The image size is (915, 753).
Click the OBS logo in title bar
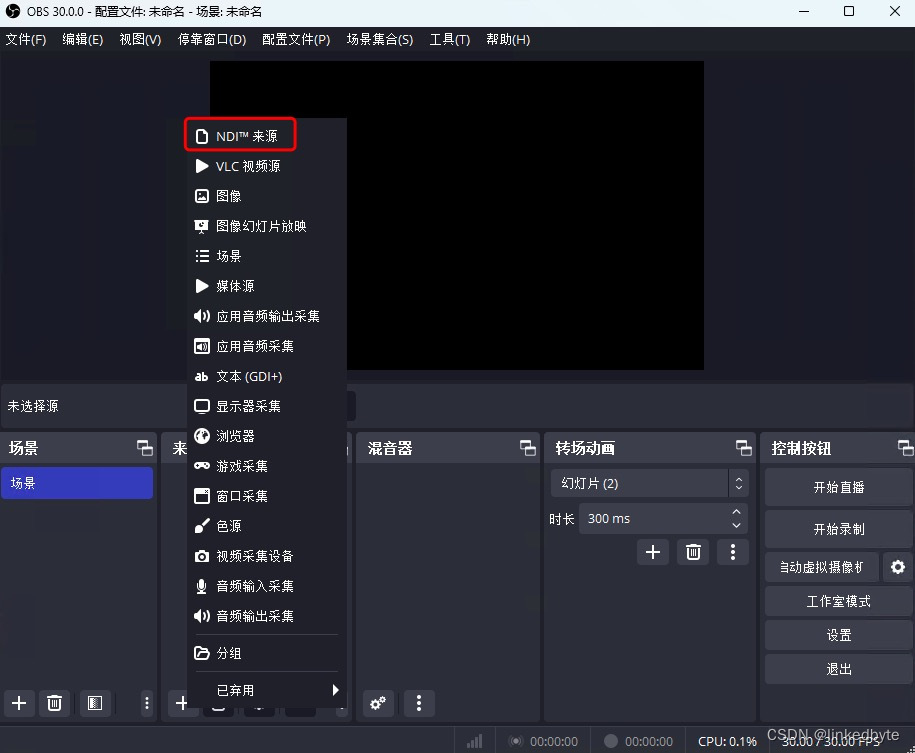pyautogui.click(x=12, y=12)
